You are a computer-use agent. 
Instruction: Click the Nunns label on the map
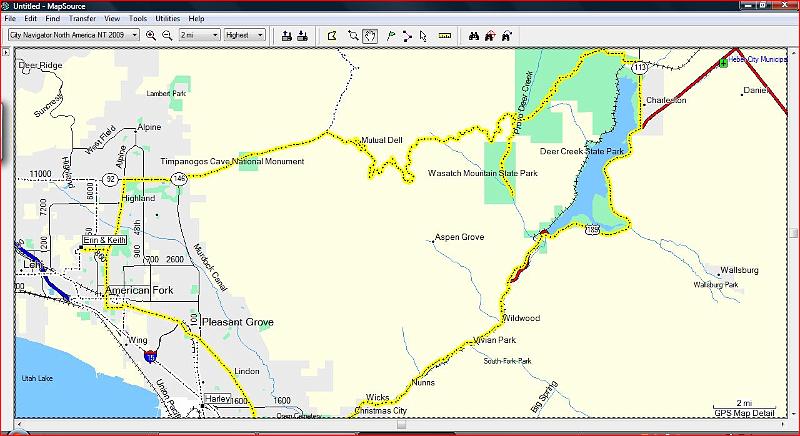tap(423, 382)
